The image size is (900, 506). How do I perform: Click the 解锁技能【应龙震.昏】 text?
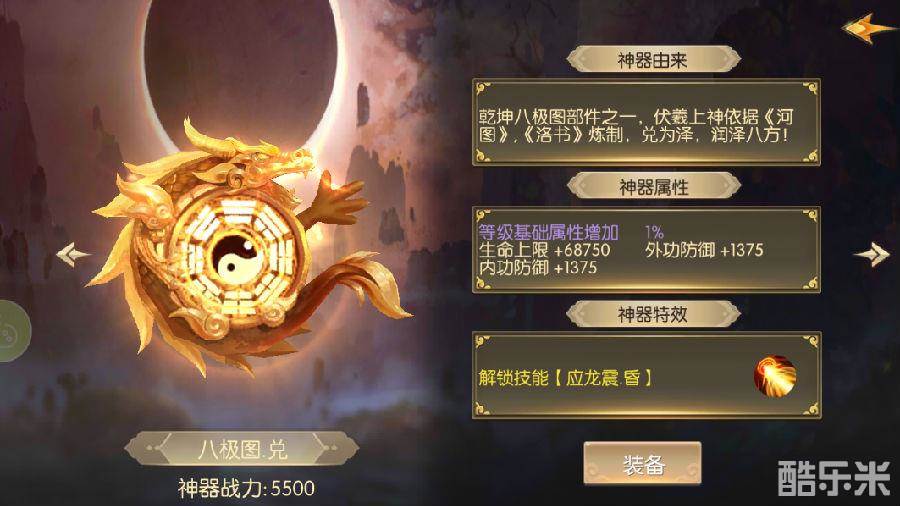pos(565,377)
